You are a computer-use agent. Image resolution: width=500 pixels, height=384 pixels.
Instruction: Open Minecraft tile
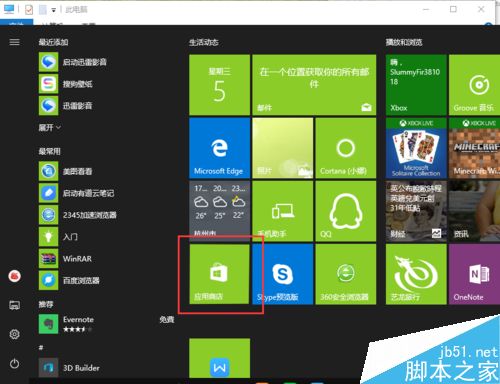point(474,148)
